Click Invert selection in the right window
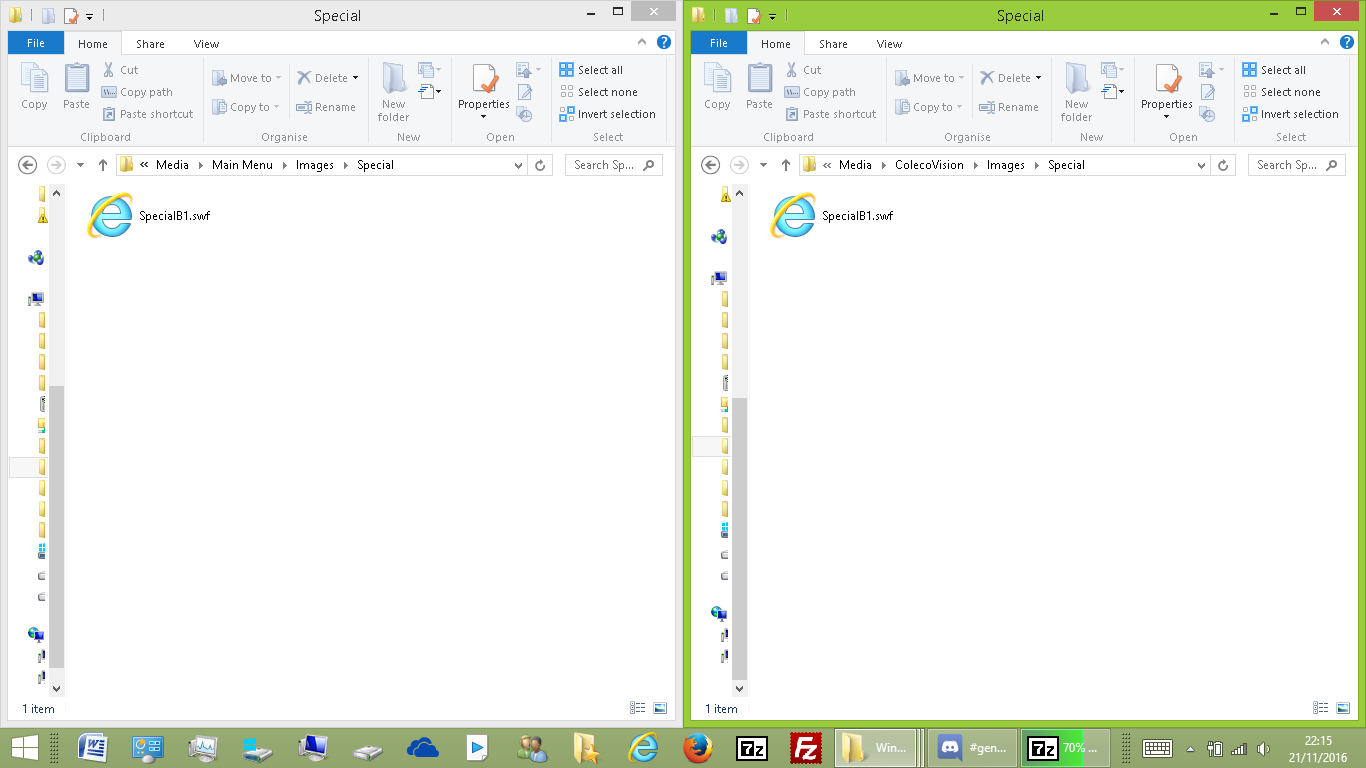Viewport: 1366px width, 768px height. 1290,114
